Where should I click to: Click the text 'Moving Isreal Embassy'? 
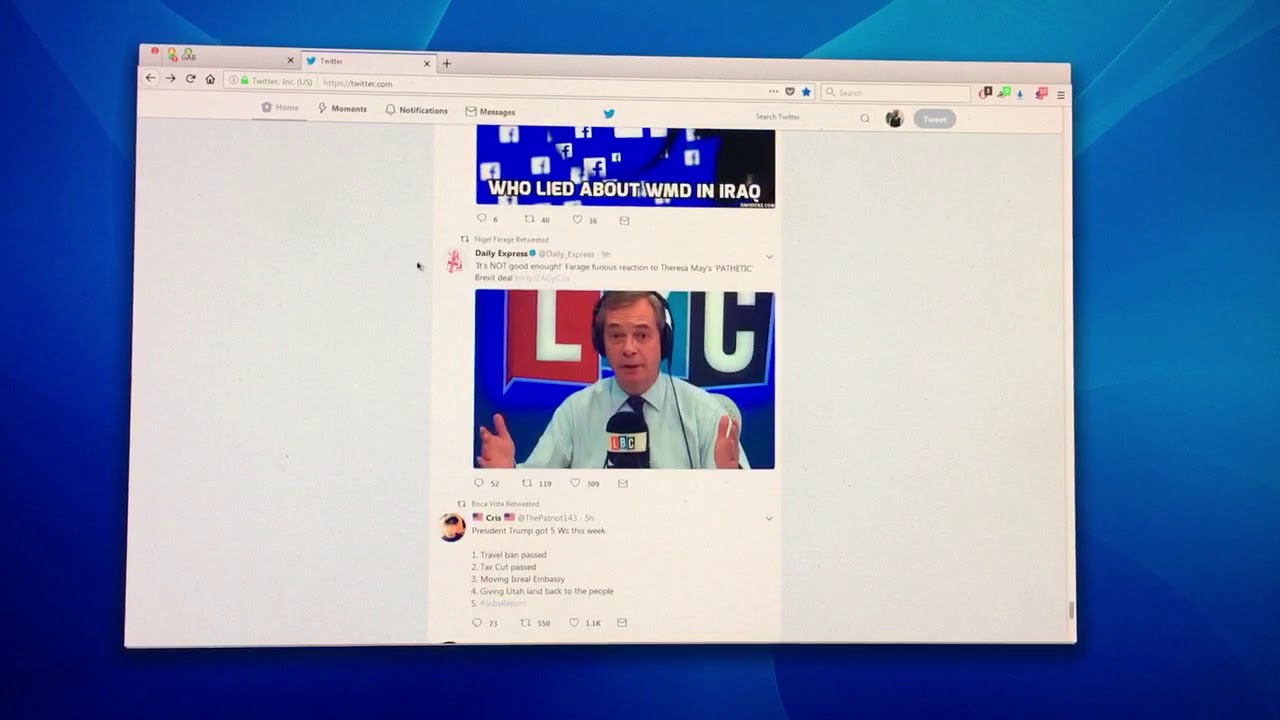(522, 579)
